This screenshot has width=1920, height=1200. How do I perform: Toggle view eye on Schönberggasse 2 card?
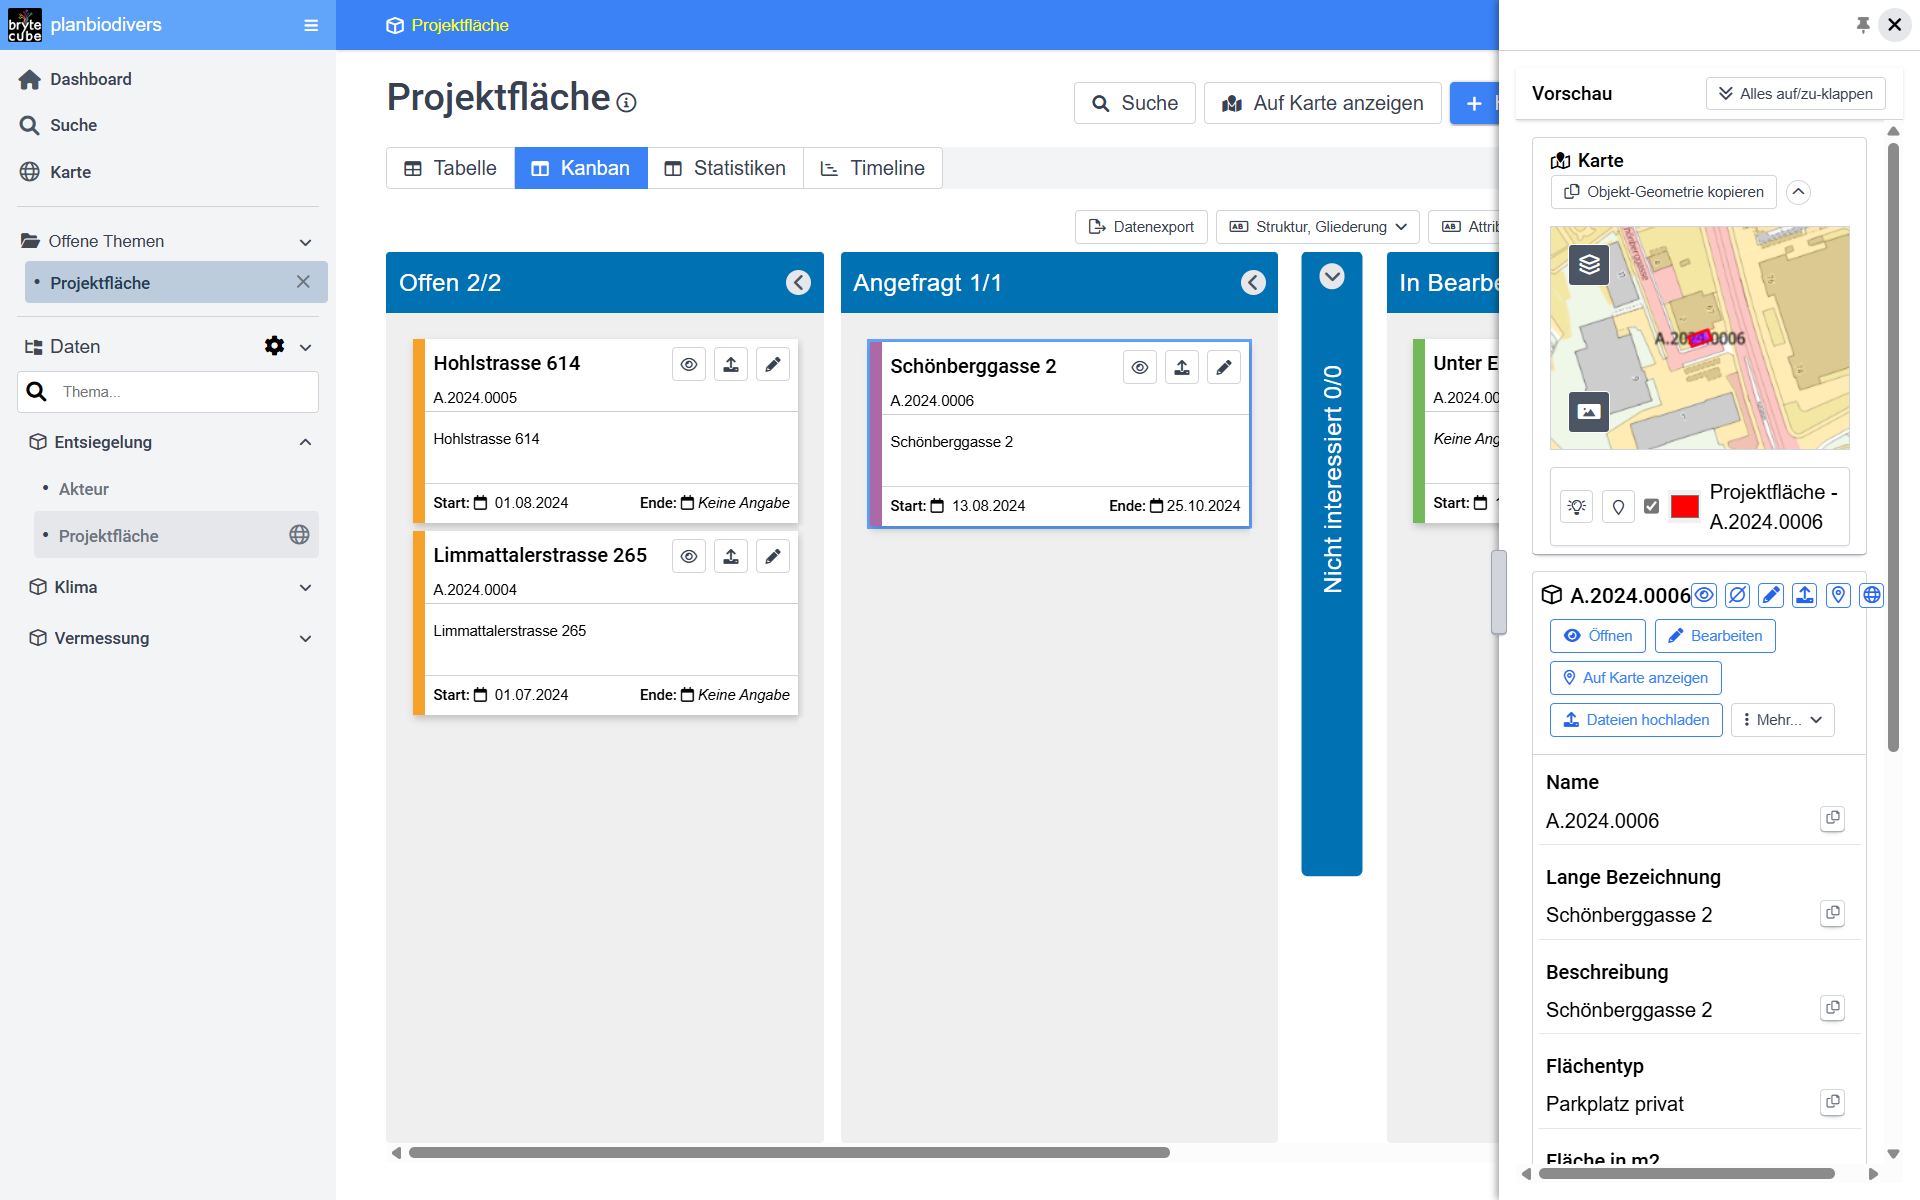pyautogui.click(x=1139, y=368)
